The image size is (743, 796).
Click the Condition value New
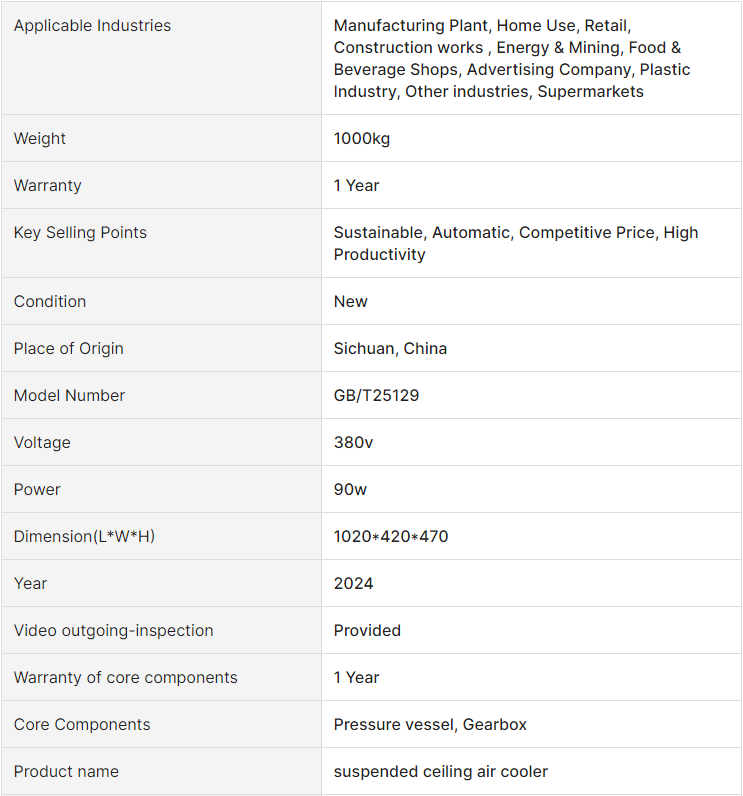click(351, 302)
